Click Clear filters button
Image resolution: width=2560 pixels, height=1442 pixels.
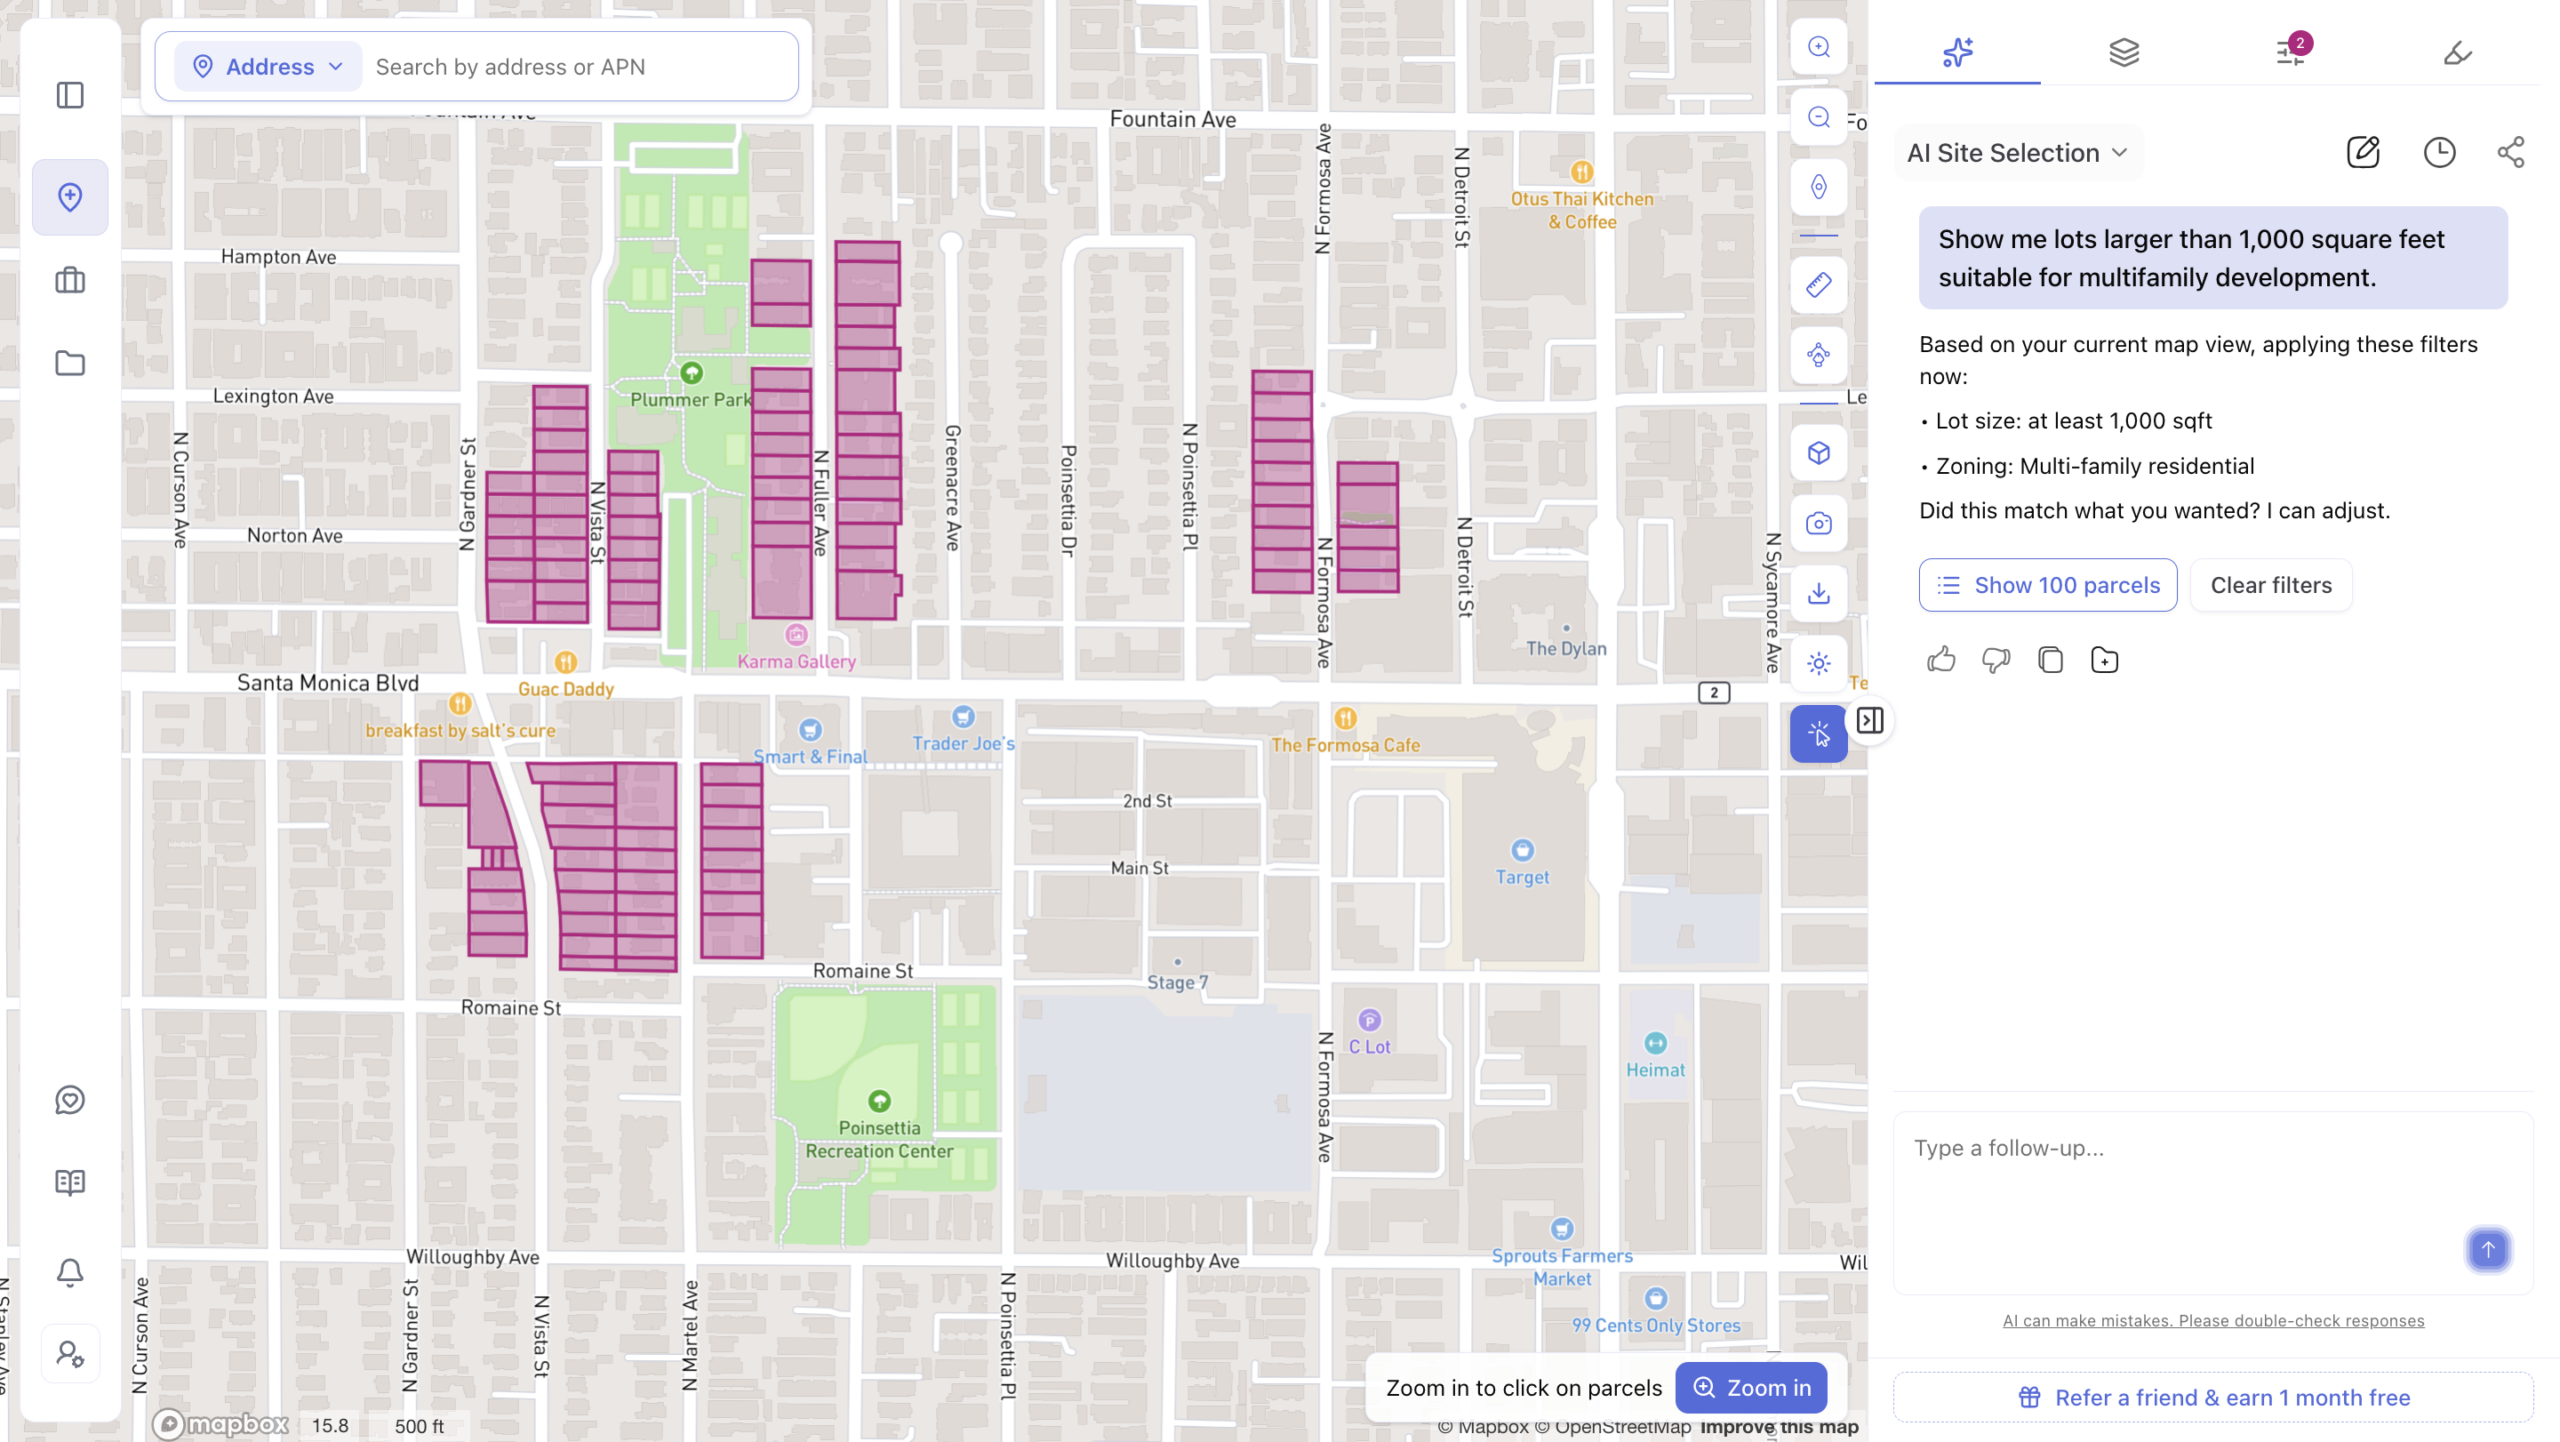click(2270, 585)
